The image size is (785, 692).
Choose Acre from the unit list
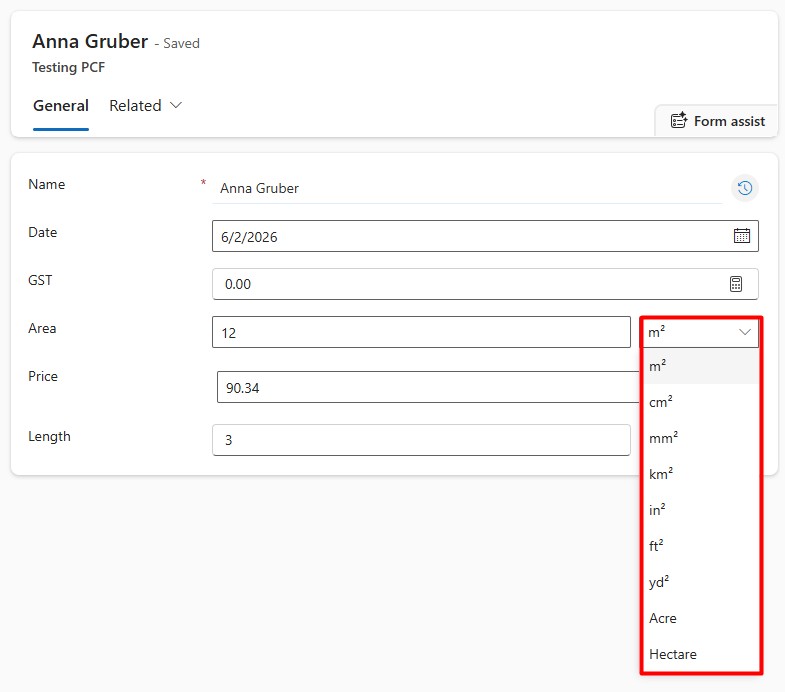point(700,618)
